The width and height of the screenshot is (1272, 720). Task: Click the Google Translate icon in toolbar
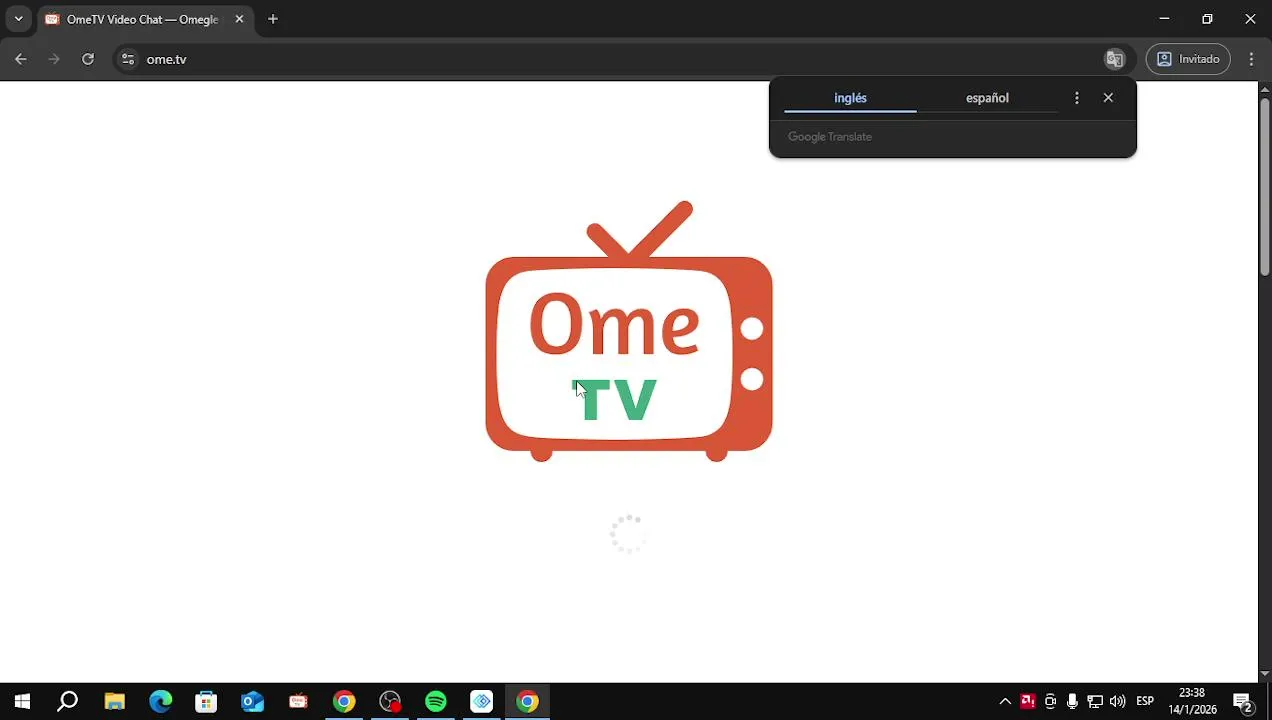click(x=1114, y=59)
